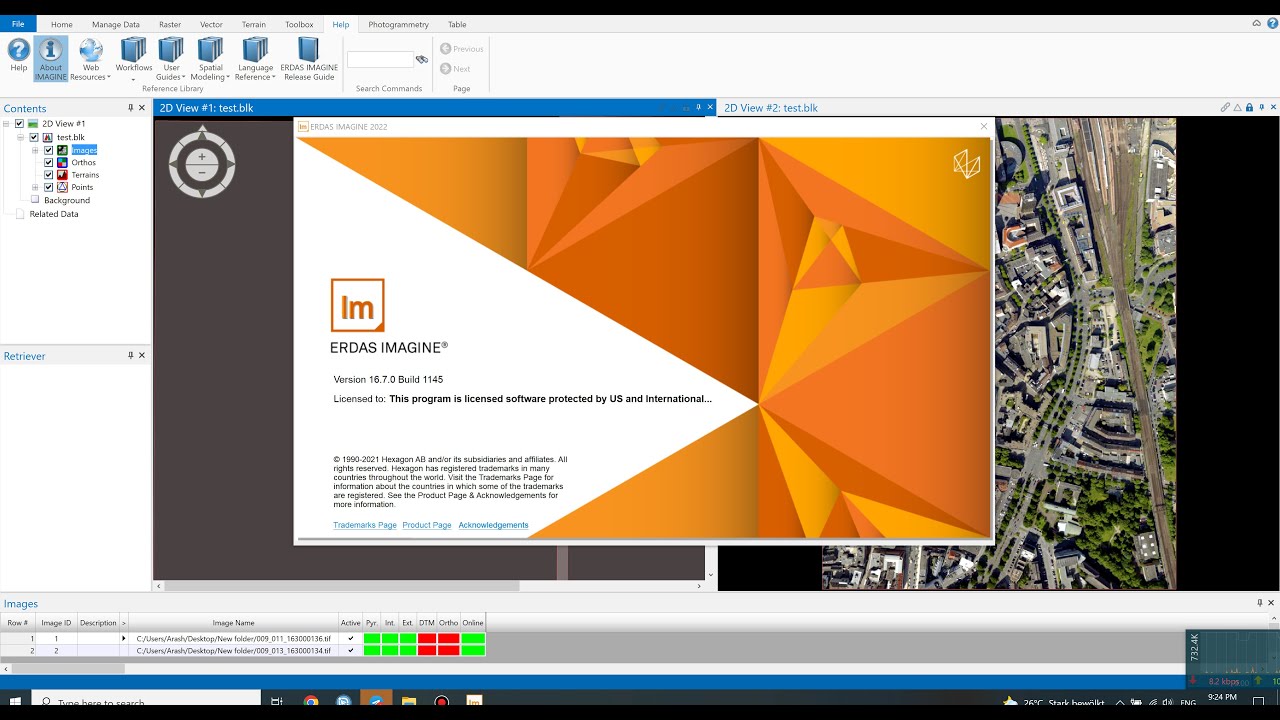The image size is (1280, 720).
Task: Open the Acknowledgements link
Action: tap(493, 525)
